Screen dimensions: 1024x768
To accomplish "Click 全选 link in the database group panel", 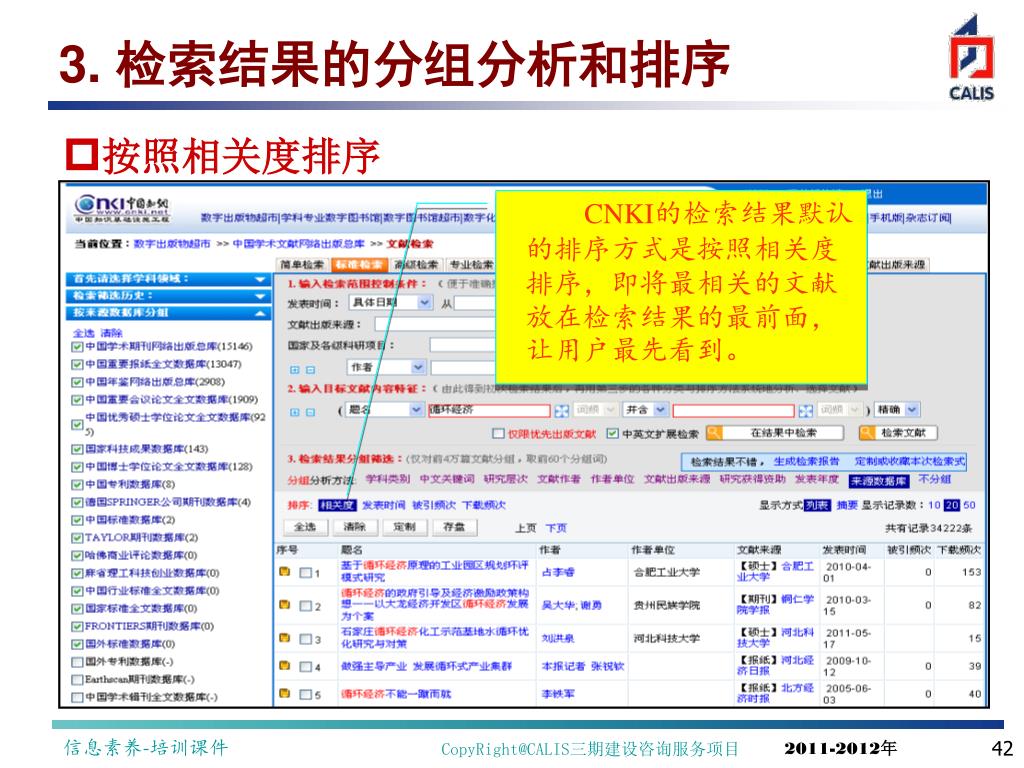I will click(x=84, y=334).
